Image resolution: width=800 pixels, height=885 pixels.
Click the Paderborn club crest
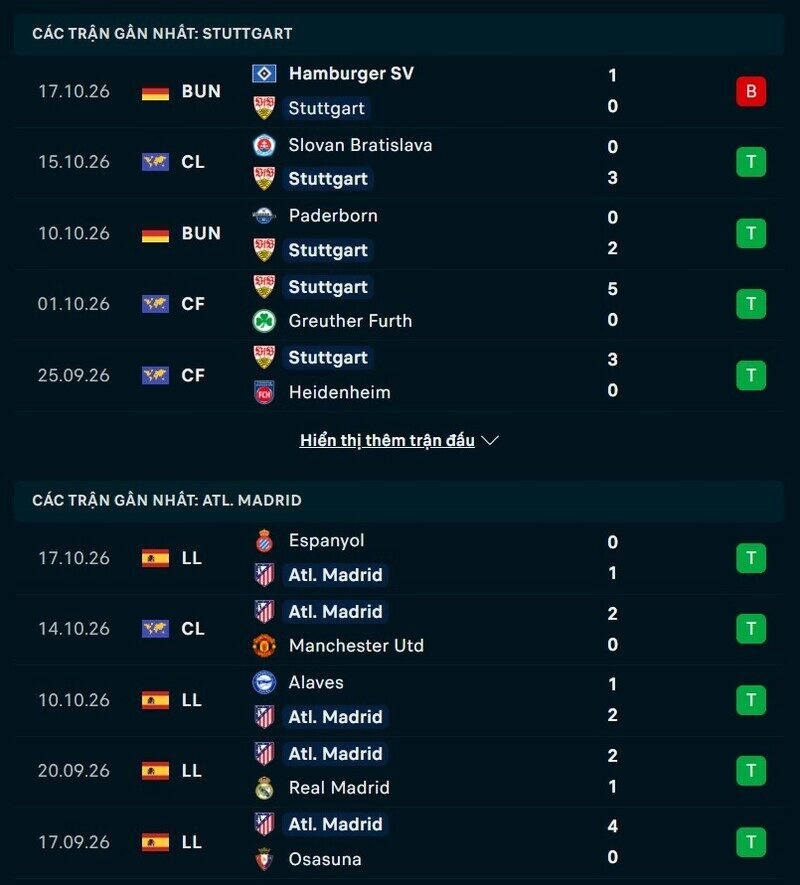[264, 216]
